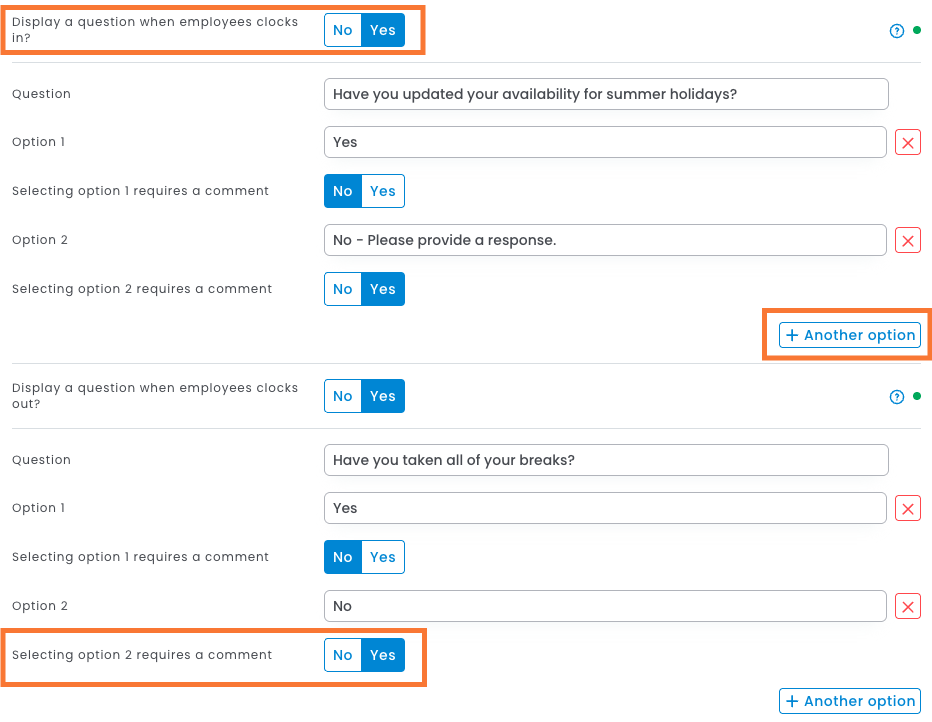Click clock-out Option 1 'Yes' text field
Screen dimensions: 932x722
(605, 508)
